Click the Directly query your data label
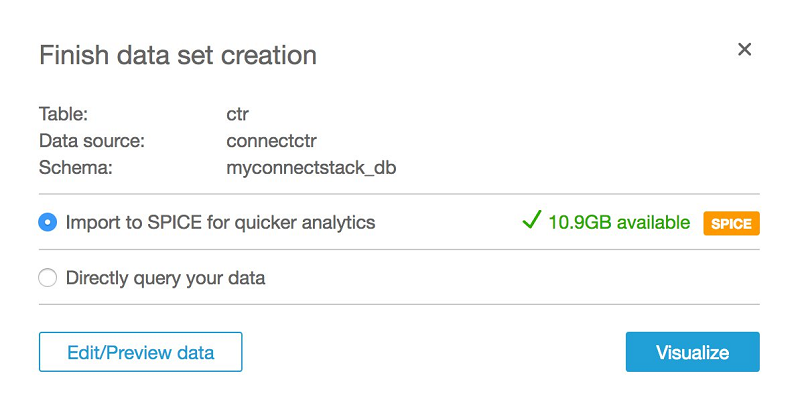 point(165,278)
